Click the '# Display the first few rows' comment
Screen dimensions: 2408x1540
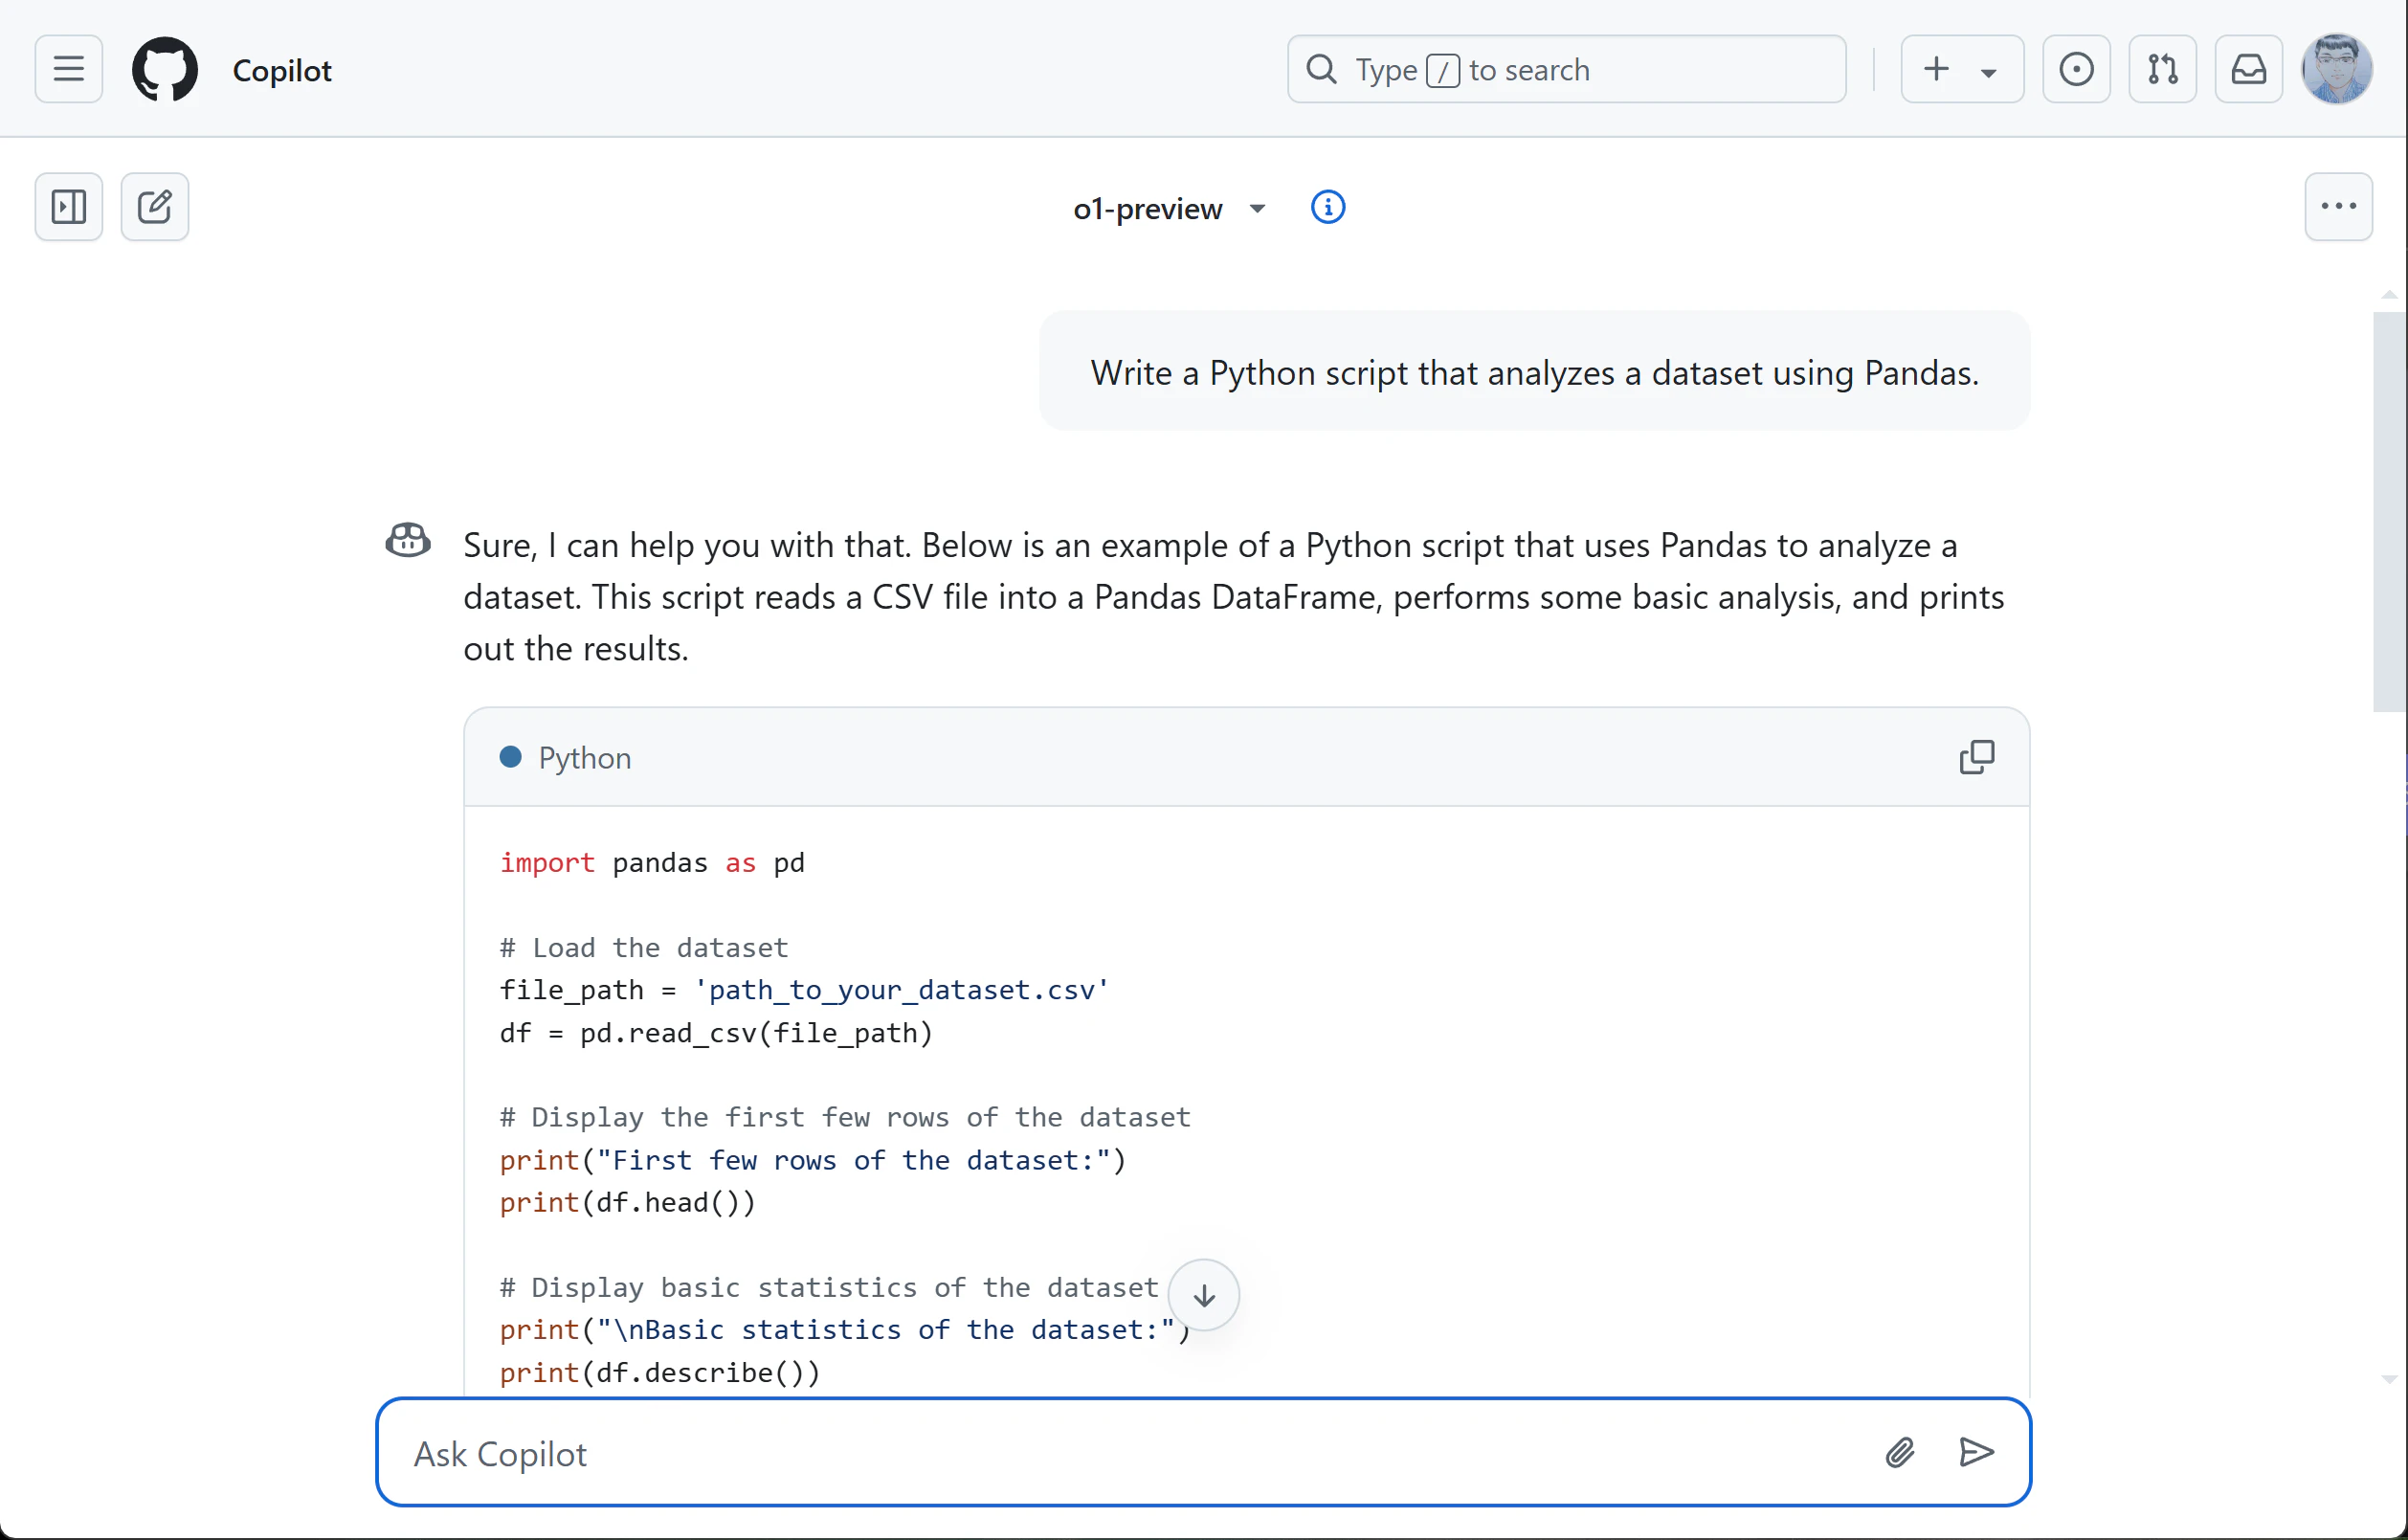pyautogui.click(x=845, y=1117)
